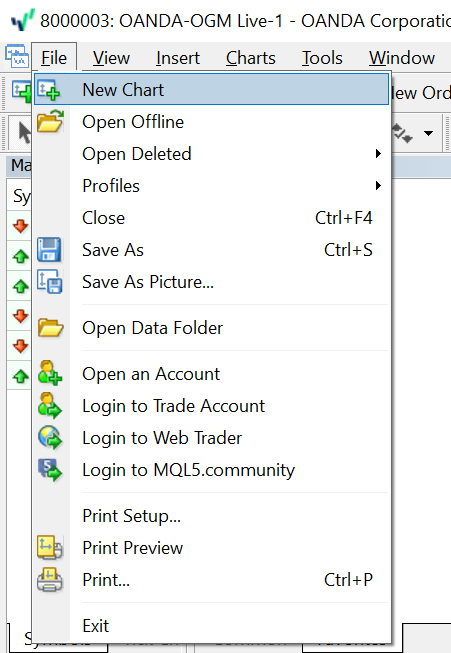The width and height of the screenshot is (451, 653).
Task: Select Print Setup... entry
Action: click(x=212, y=516)
